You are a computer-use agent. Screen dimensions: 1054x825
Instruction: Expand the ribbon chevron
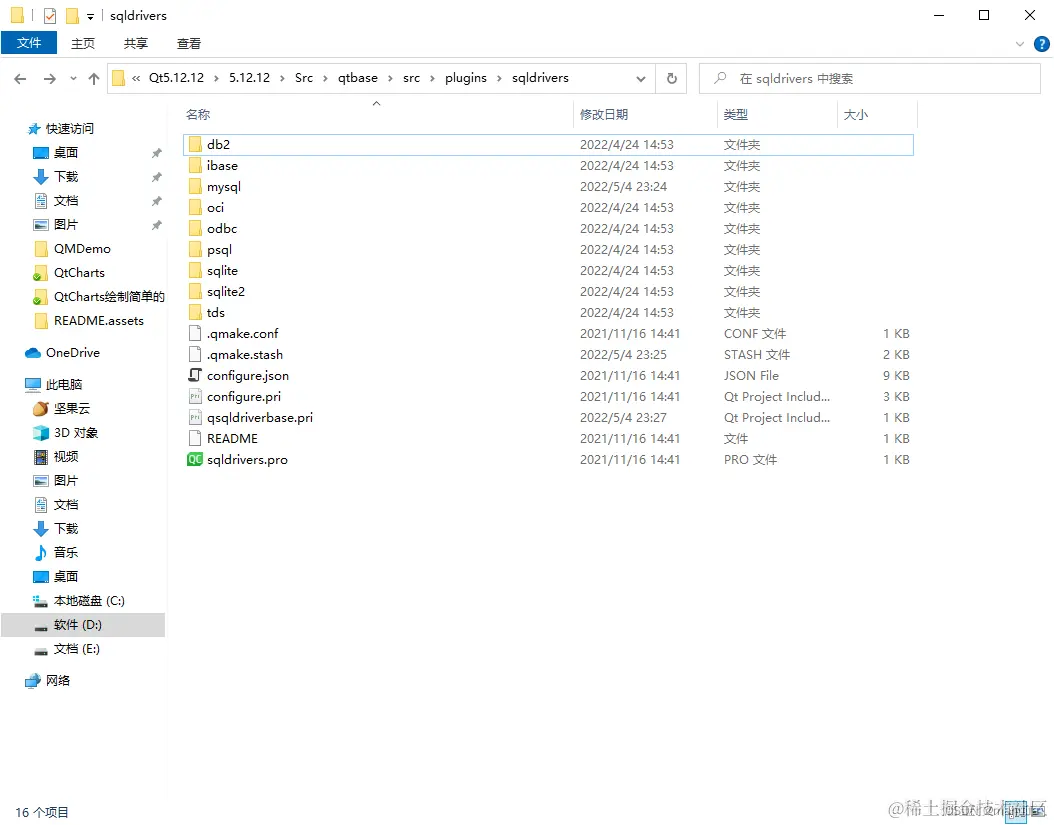[x=1020, y=44]
